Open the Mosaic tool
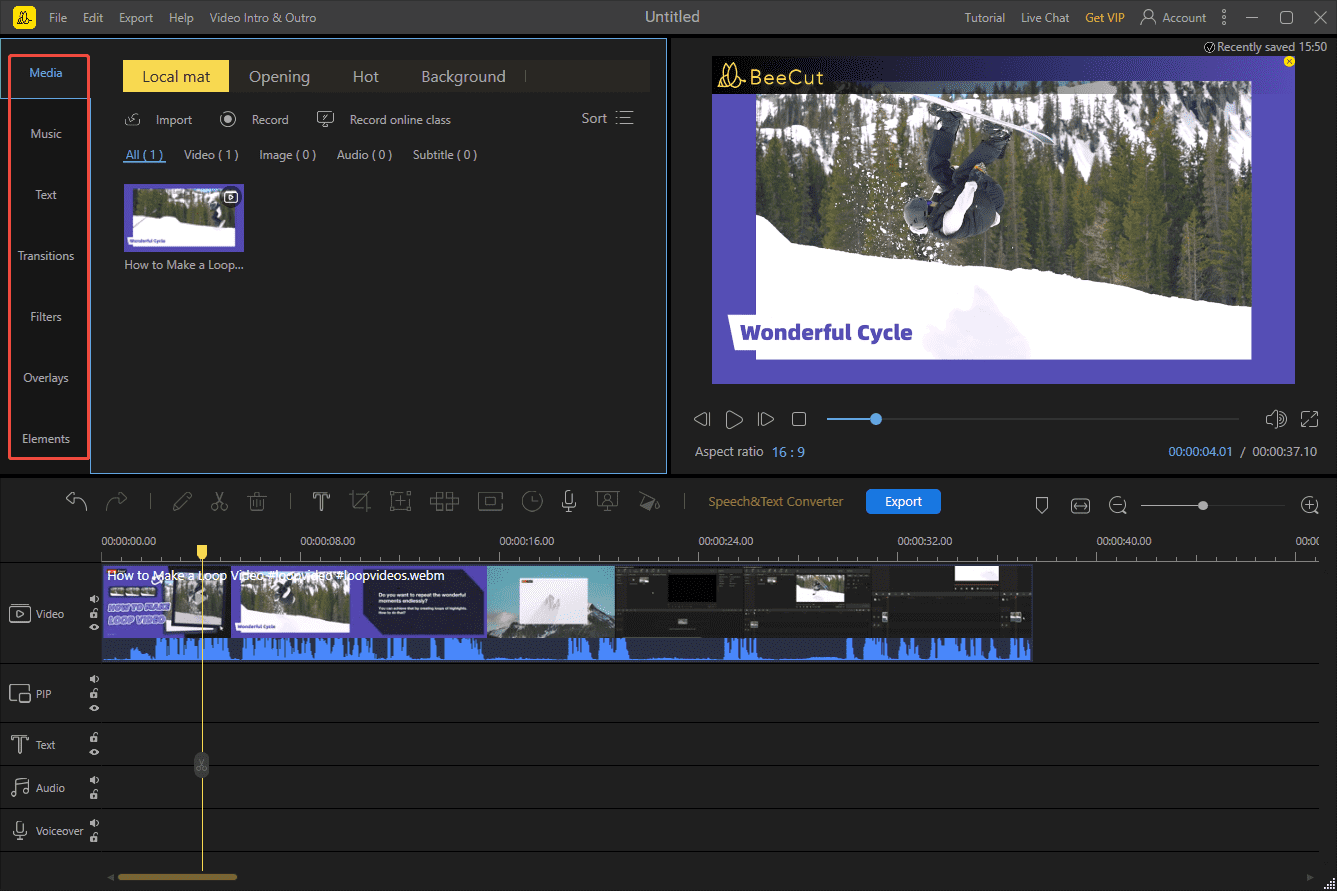Screen dimensions: 1337x891 point(444,501)
